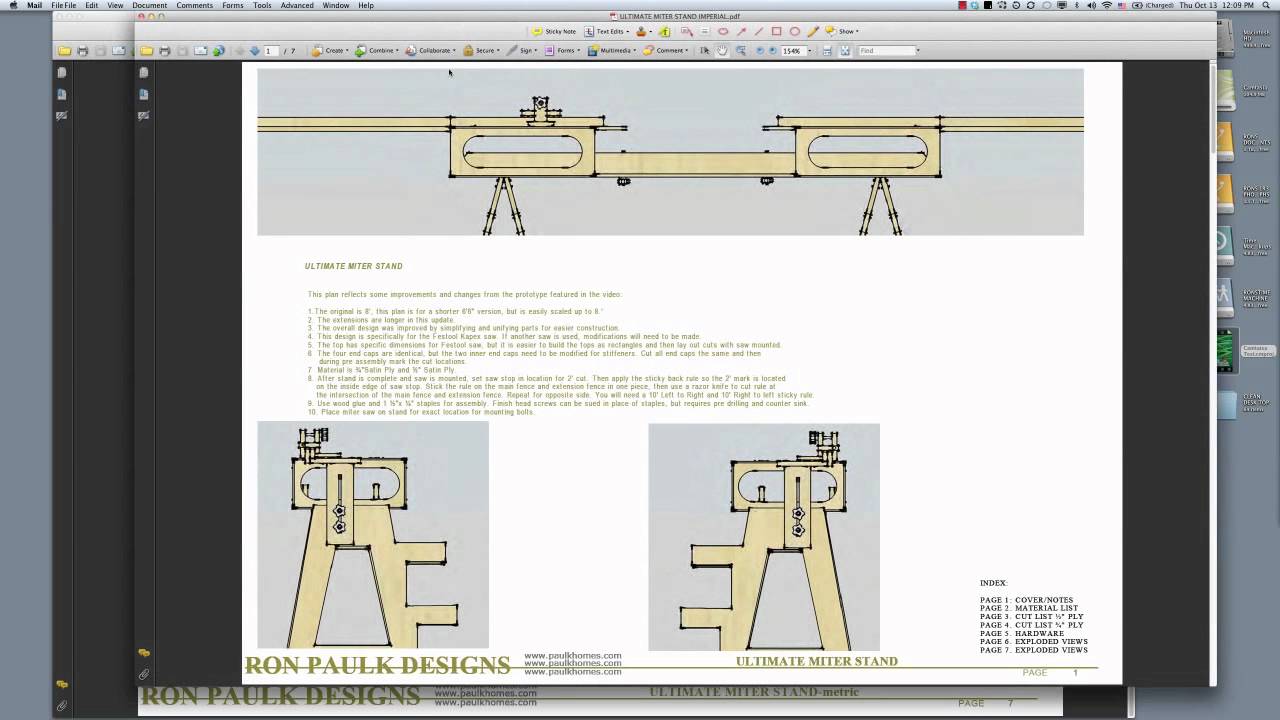The width and height of the screenshot is (1280, 720).
Task: Click the Print icon in front window toolbar
Action: 165,50
